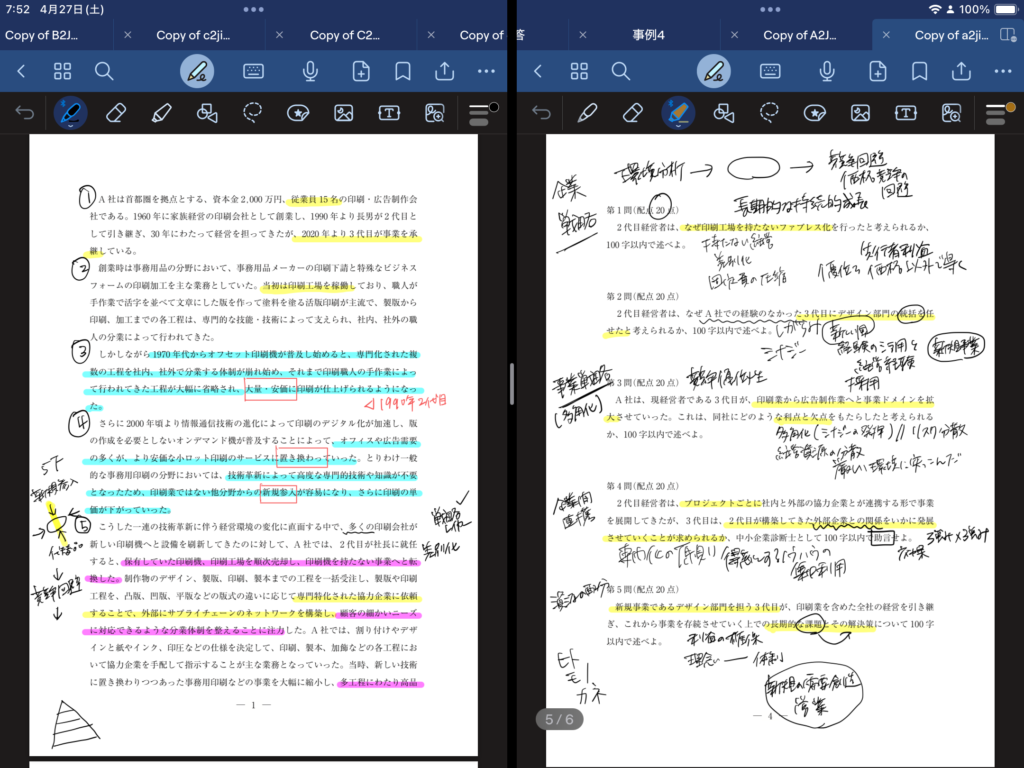Expand stroke thickness options in right pane
The image size is (1024, 768).
(995, 113)
